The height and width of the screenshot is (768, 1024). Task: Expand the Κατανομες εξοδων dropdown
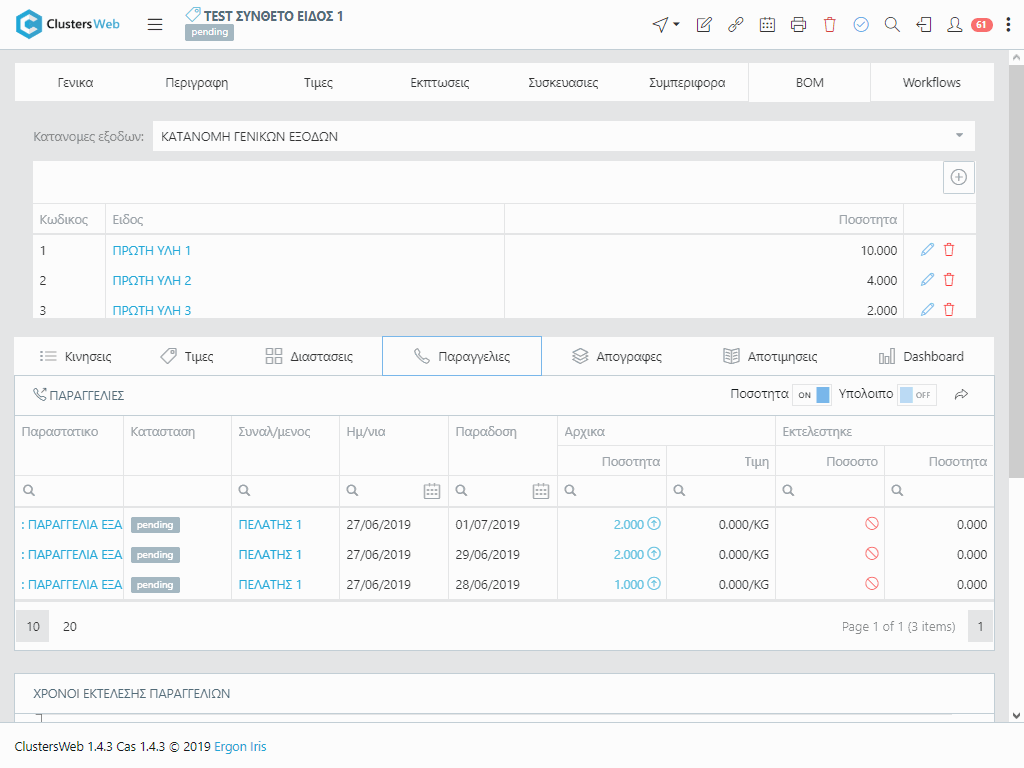pos(959,136)
